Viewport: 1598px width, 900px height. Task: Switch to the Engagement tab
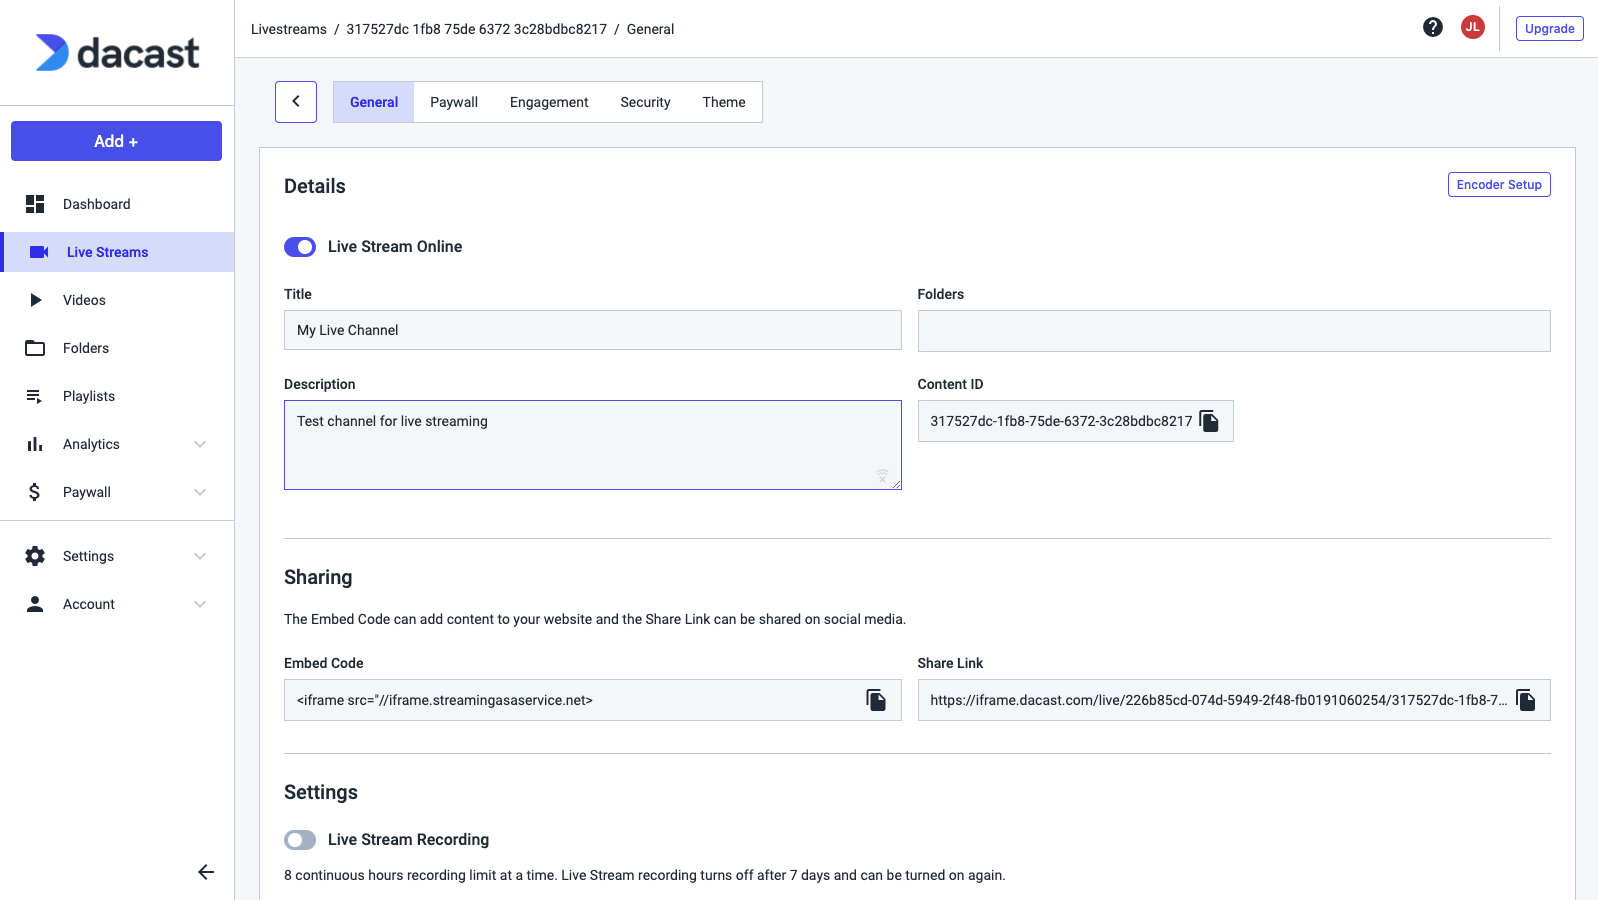coord(549,102)
